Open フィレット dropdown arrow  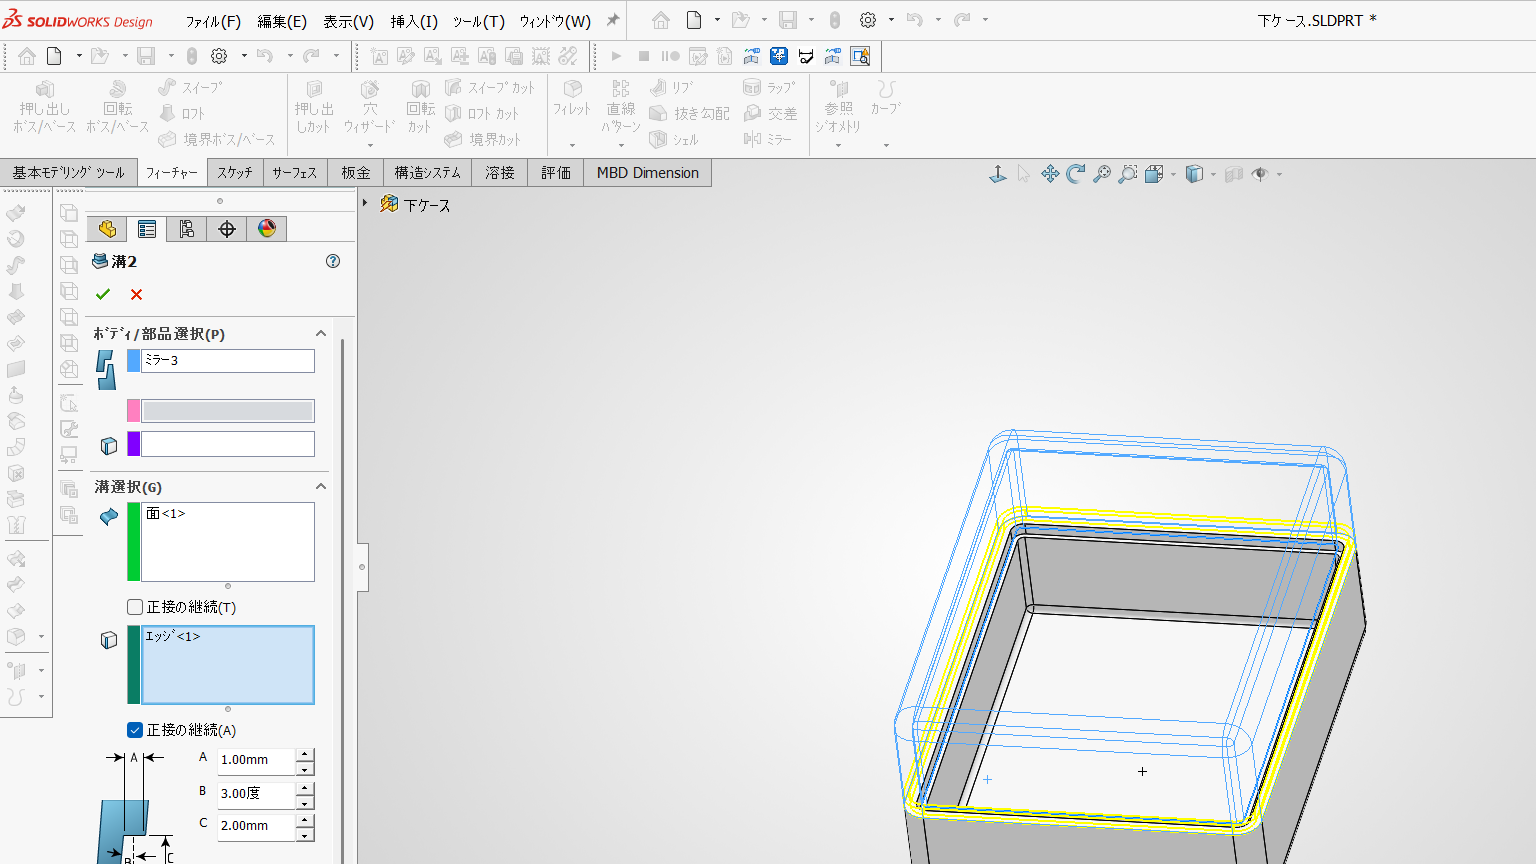click(x=572, y=146)
